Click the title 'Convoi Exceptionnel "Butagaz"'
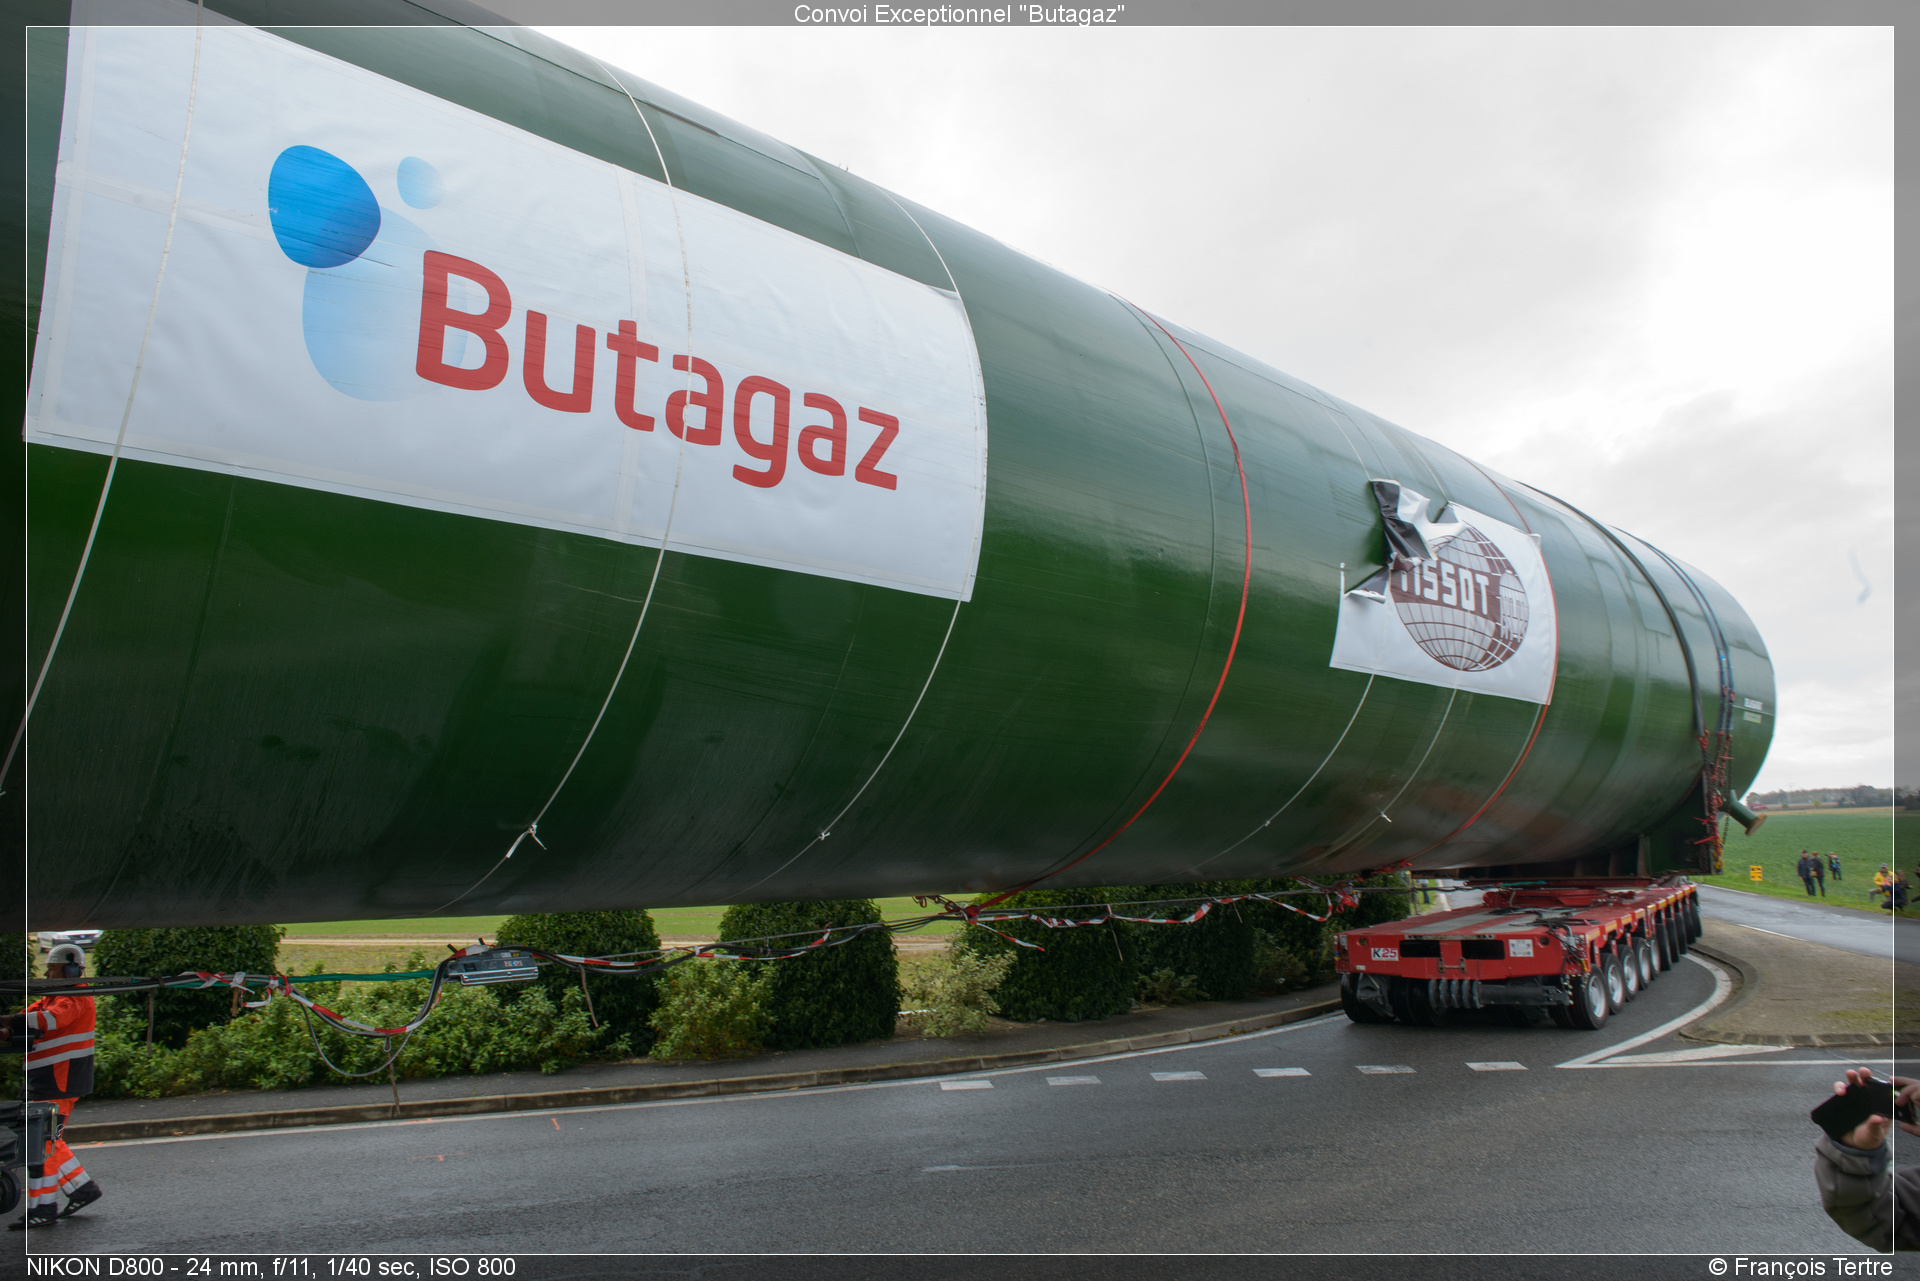The width and height of the screenshot is (1920, 1281). click(959, 14)
